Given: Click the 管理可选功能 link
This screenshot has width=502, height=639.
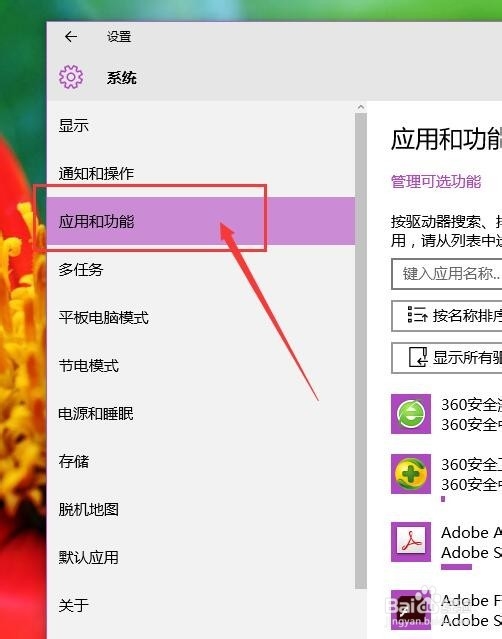Looking at the screenshot, I should [436, 182].
